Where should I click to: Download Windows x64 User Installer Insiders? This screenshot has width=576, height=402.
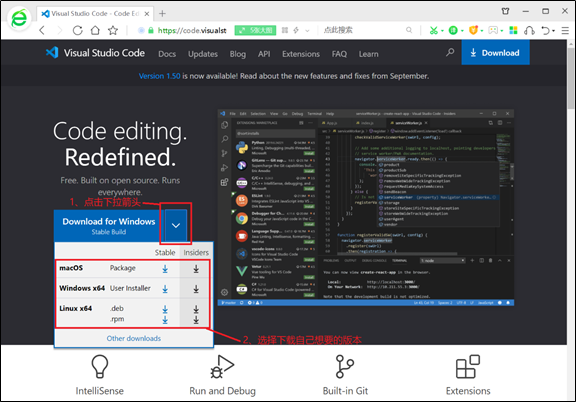(x=196, y=289)
